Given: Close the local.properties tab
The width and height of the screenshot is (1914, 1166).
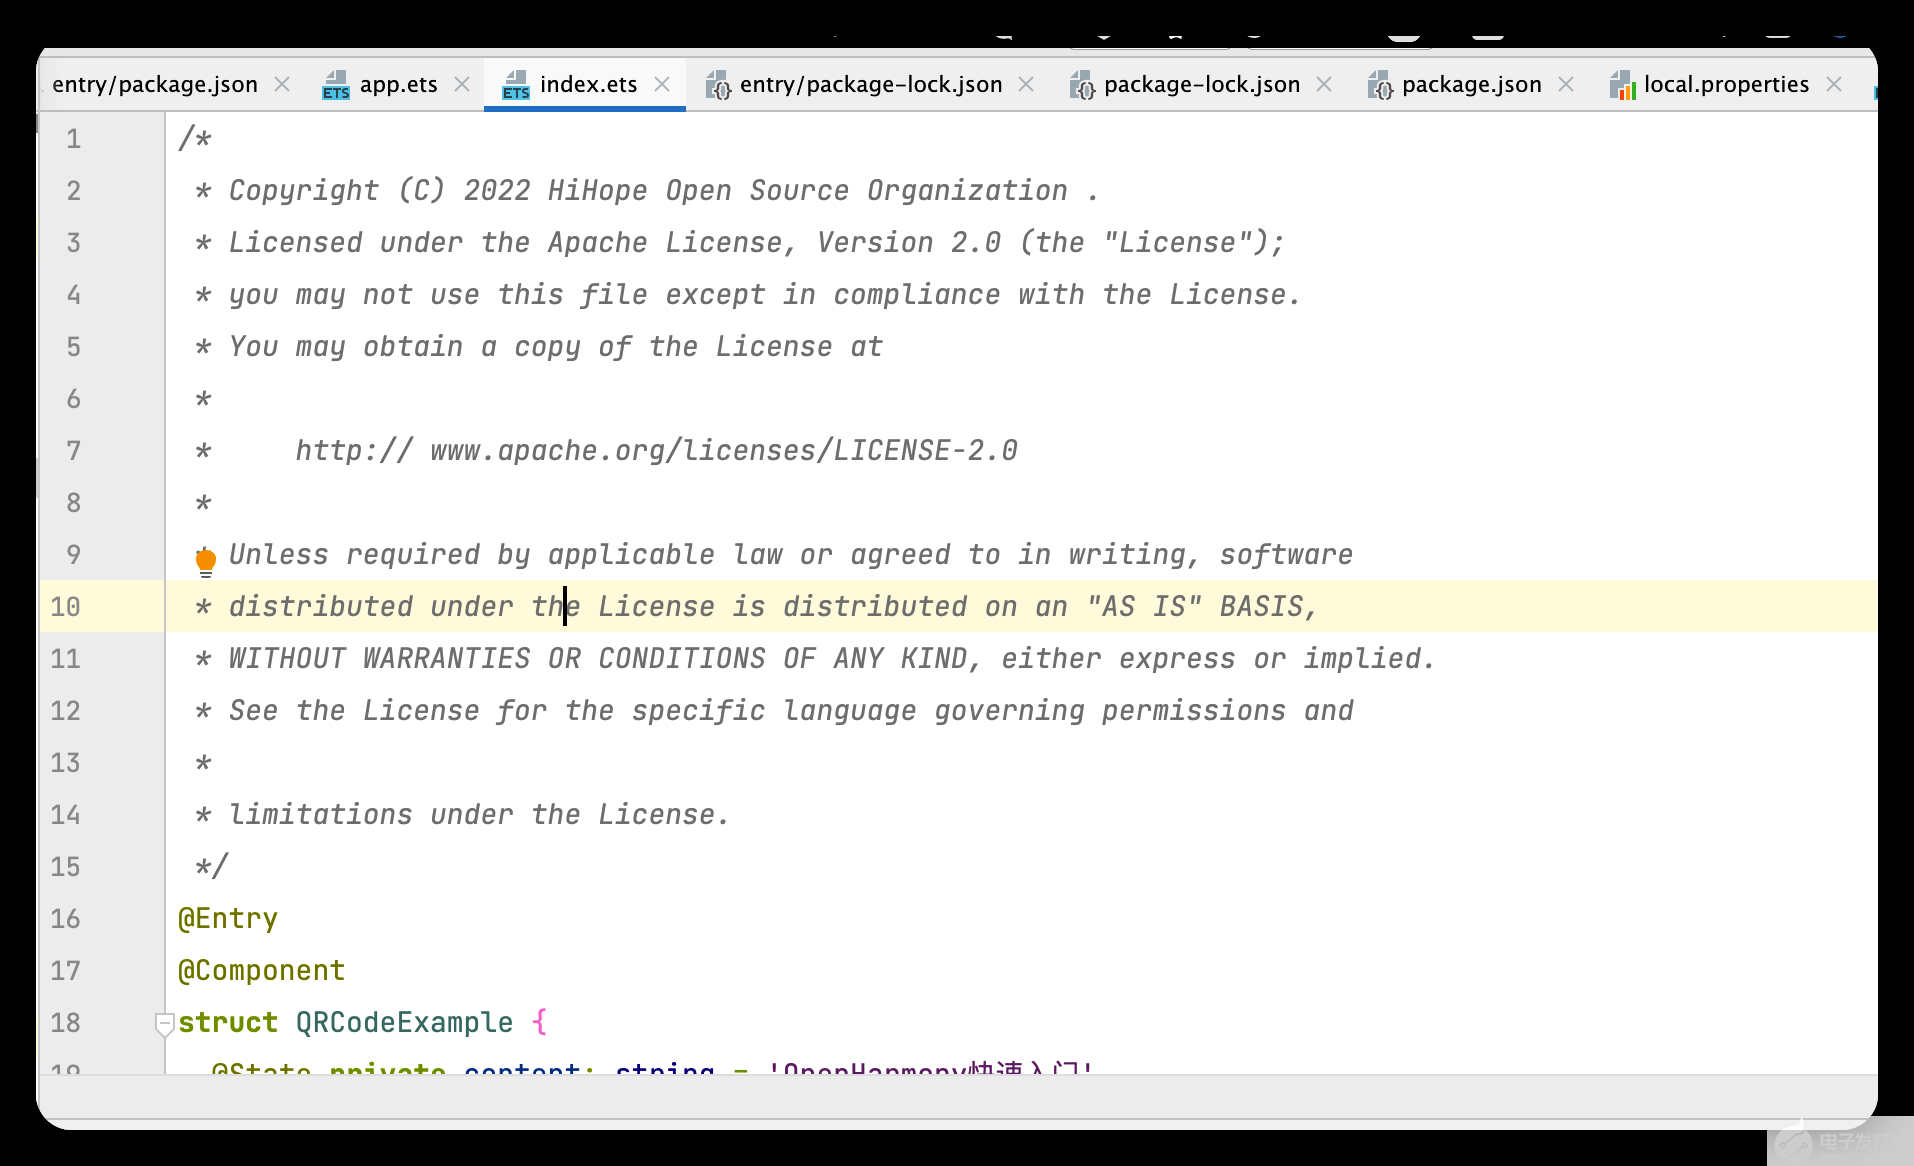Looking at the screenshot, I should pyautogui.click(x=1834, y=84).
